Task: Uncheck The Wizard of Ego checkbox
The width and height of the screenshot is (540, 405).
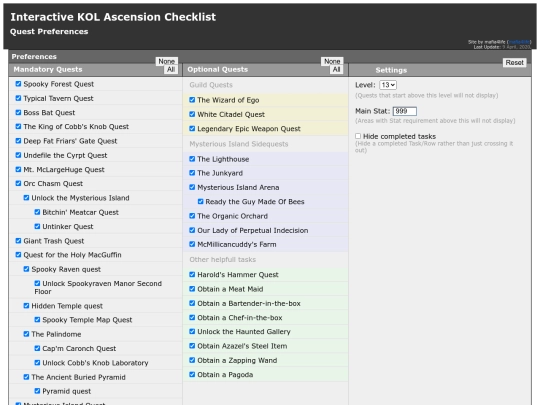Action: 192,100
